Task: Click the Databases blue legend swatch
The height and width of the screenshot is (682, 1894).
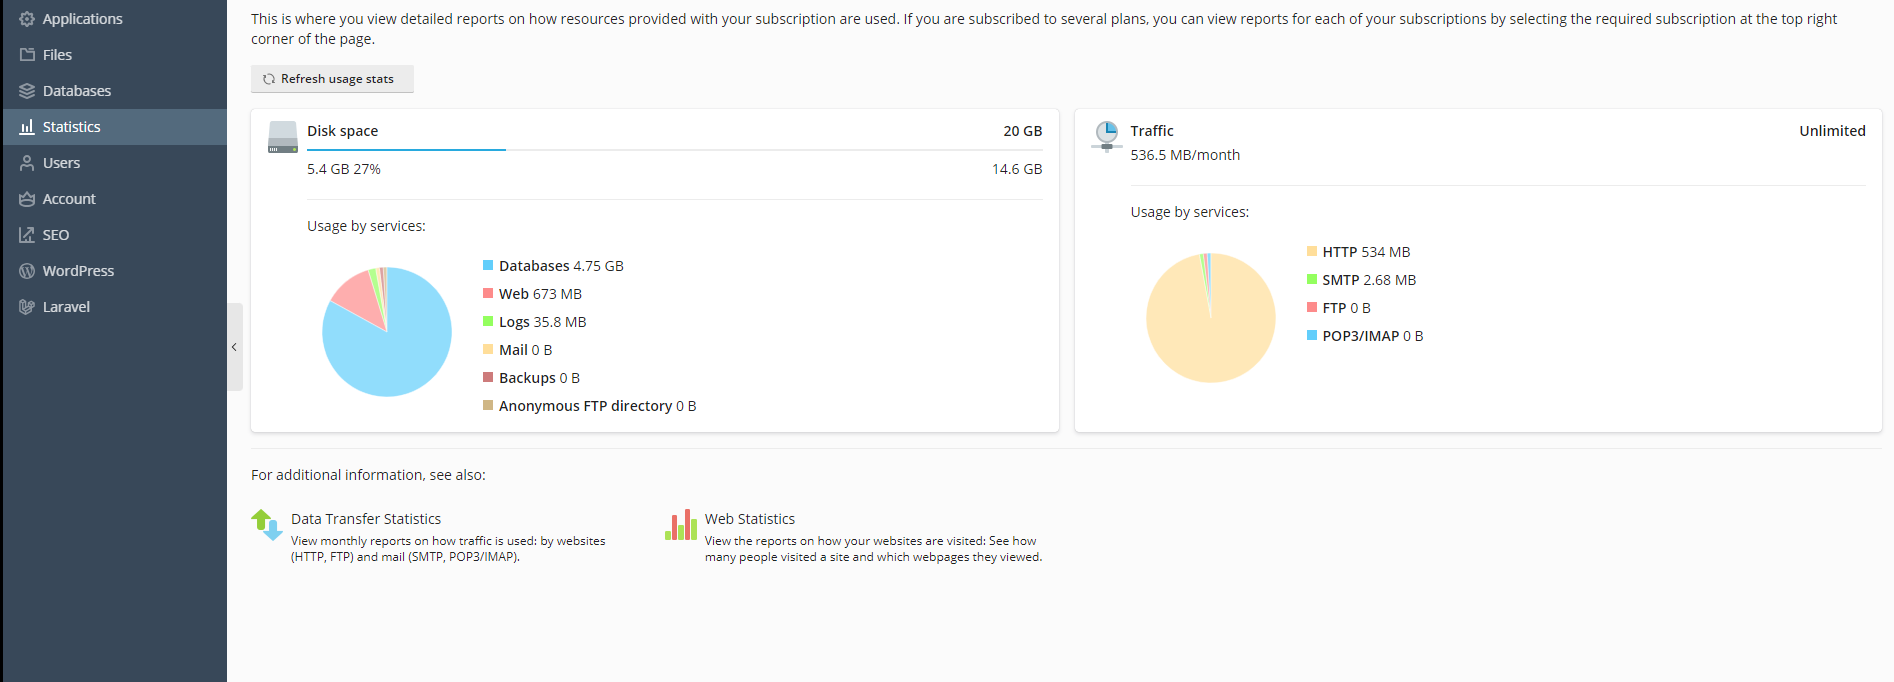Action: click(488, 265)
